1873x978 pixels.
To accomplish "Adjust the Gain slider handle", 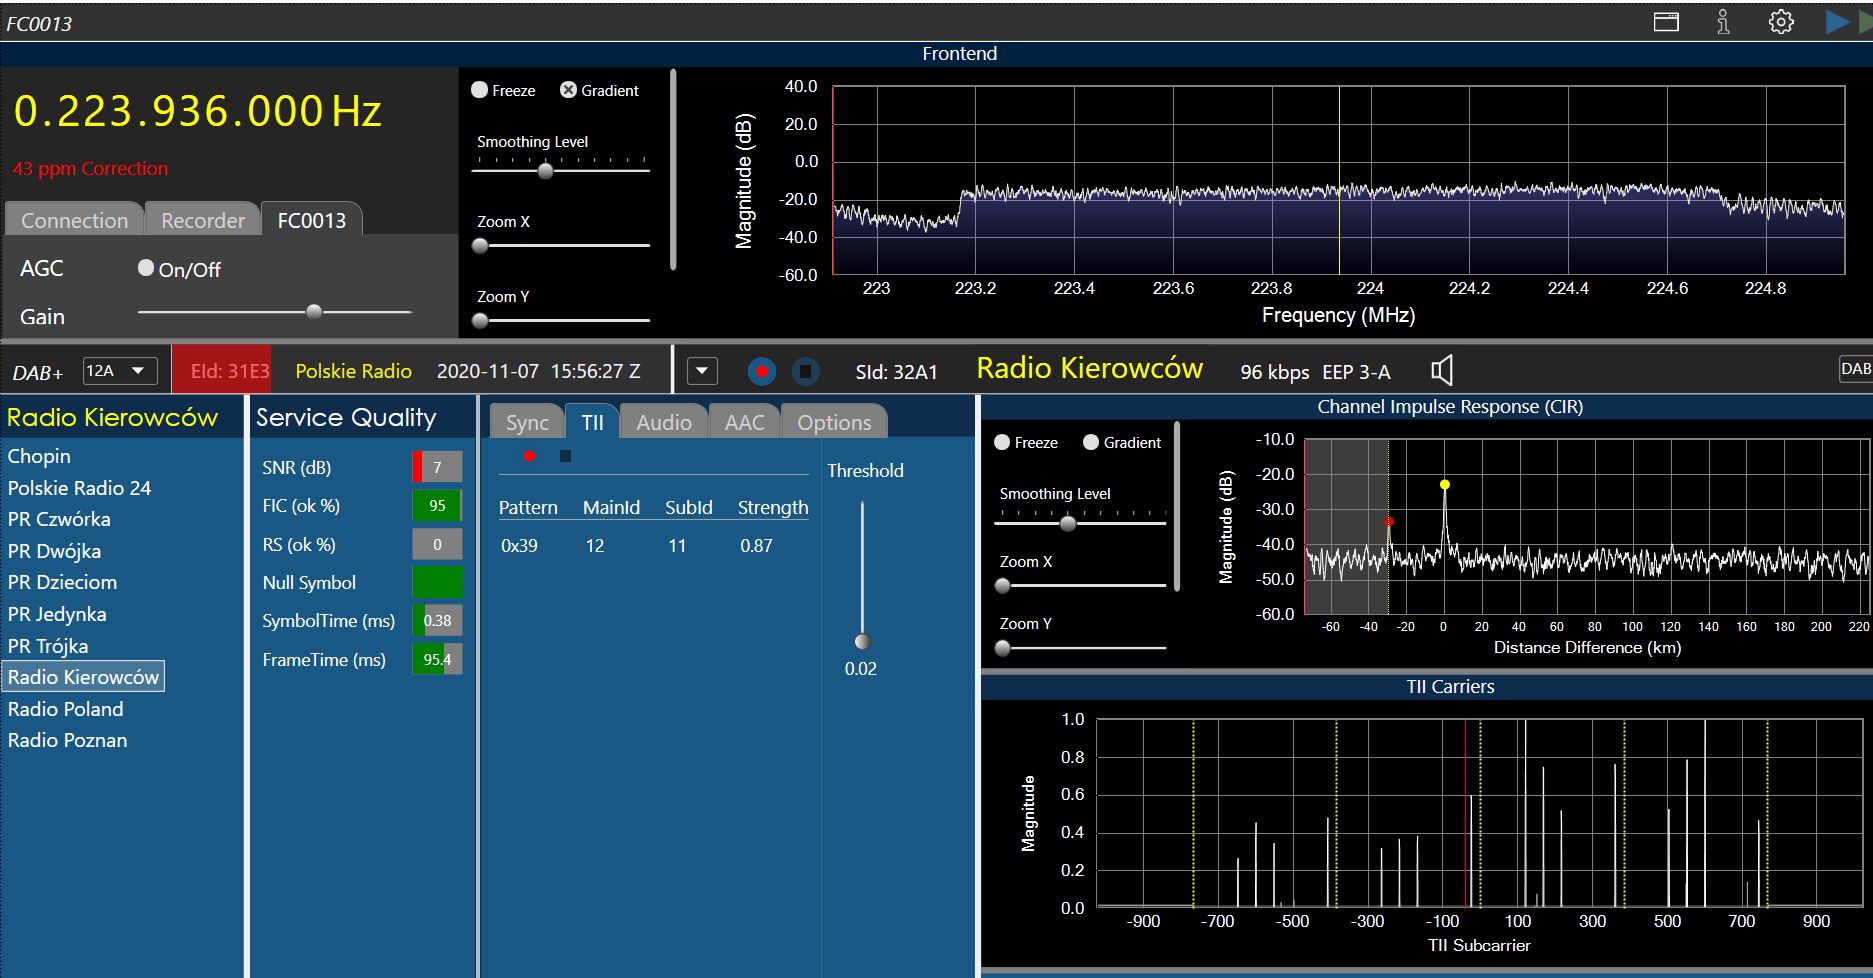I will 314,312.
